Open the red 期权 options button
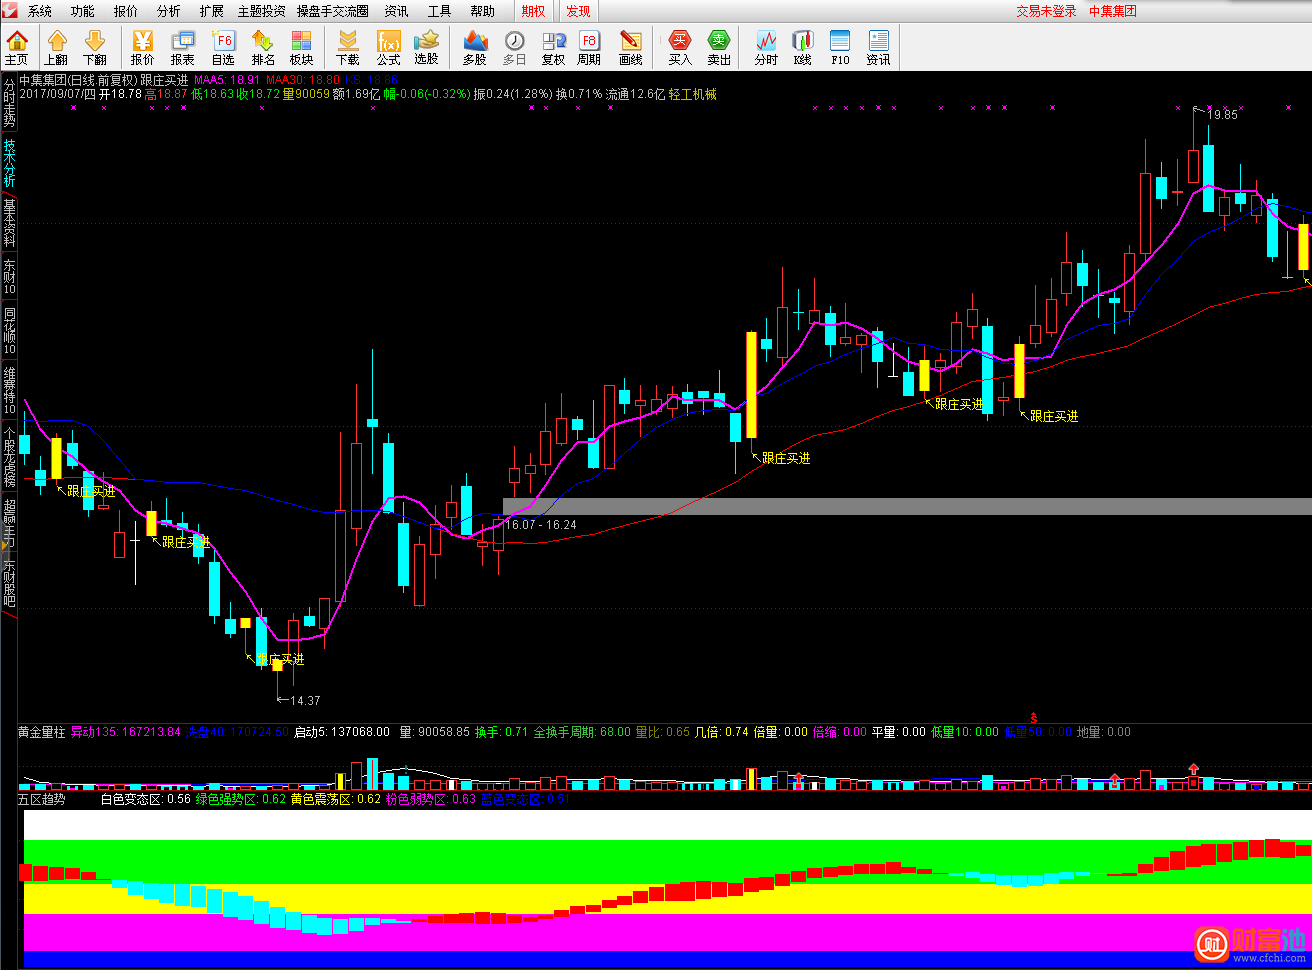1312x970 pixels. point(534,11)
